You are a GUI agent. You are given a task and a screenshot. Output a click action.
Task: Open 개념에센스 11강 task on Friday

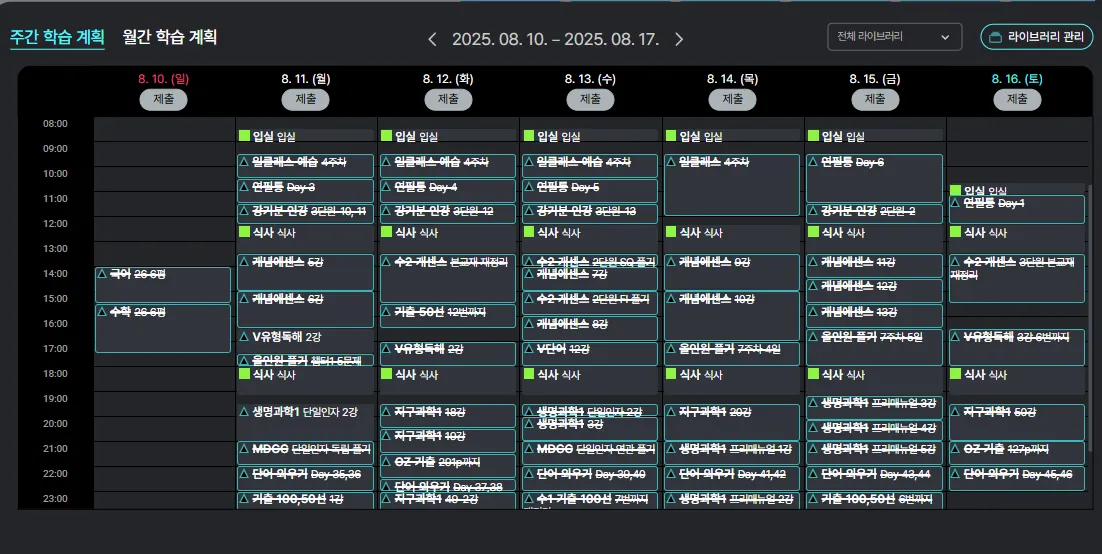click(x=874, y=266)
